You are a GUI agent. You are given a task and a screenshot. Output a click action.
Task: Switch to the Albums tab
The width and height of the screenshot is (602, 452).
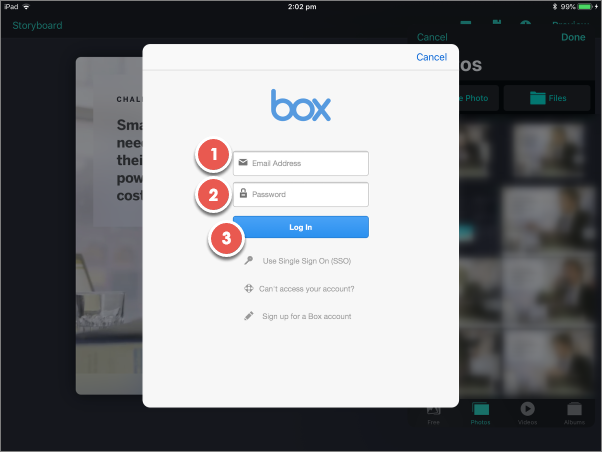click(x=574, y=413)
